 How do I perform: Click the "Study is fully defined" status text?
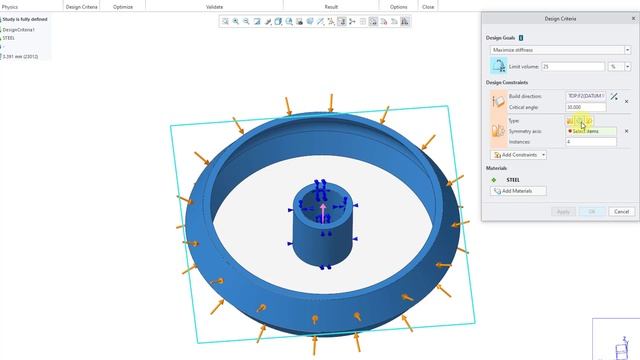[x=25, y=19]
